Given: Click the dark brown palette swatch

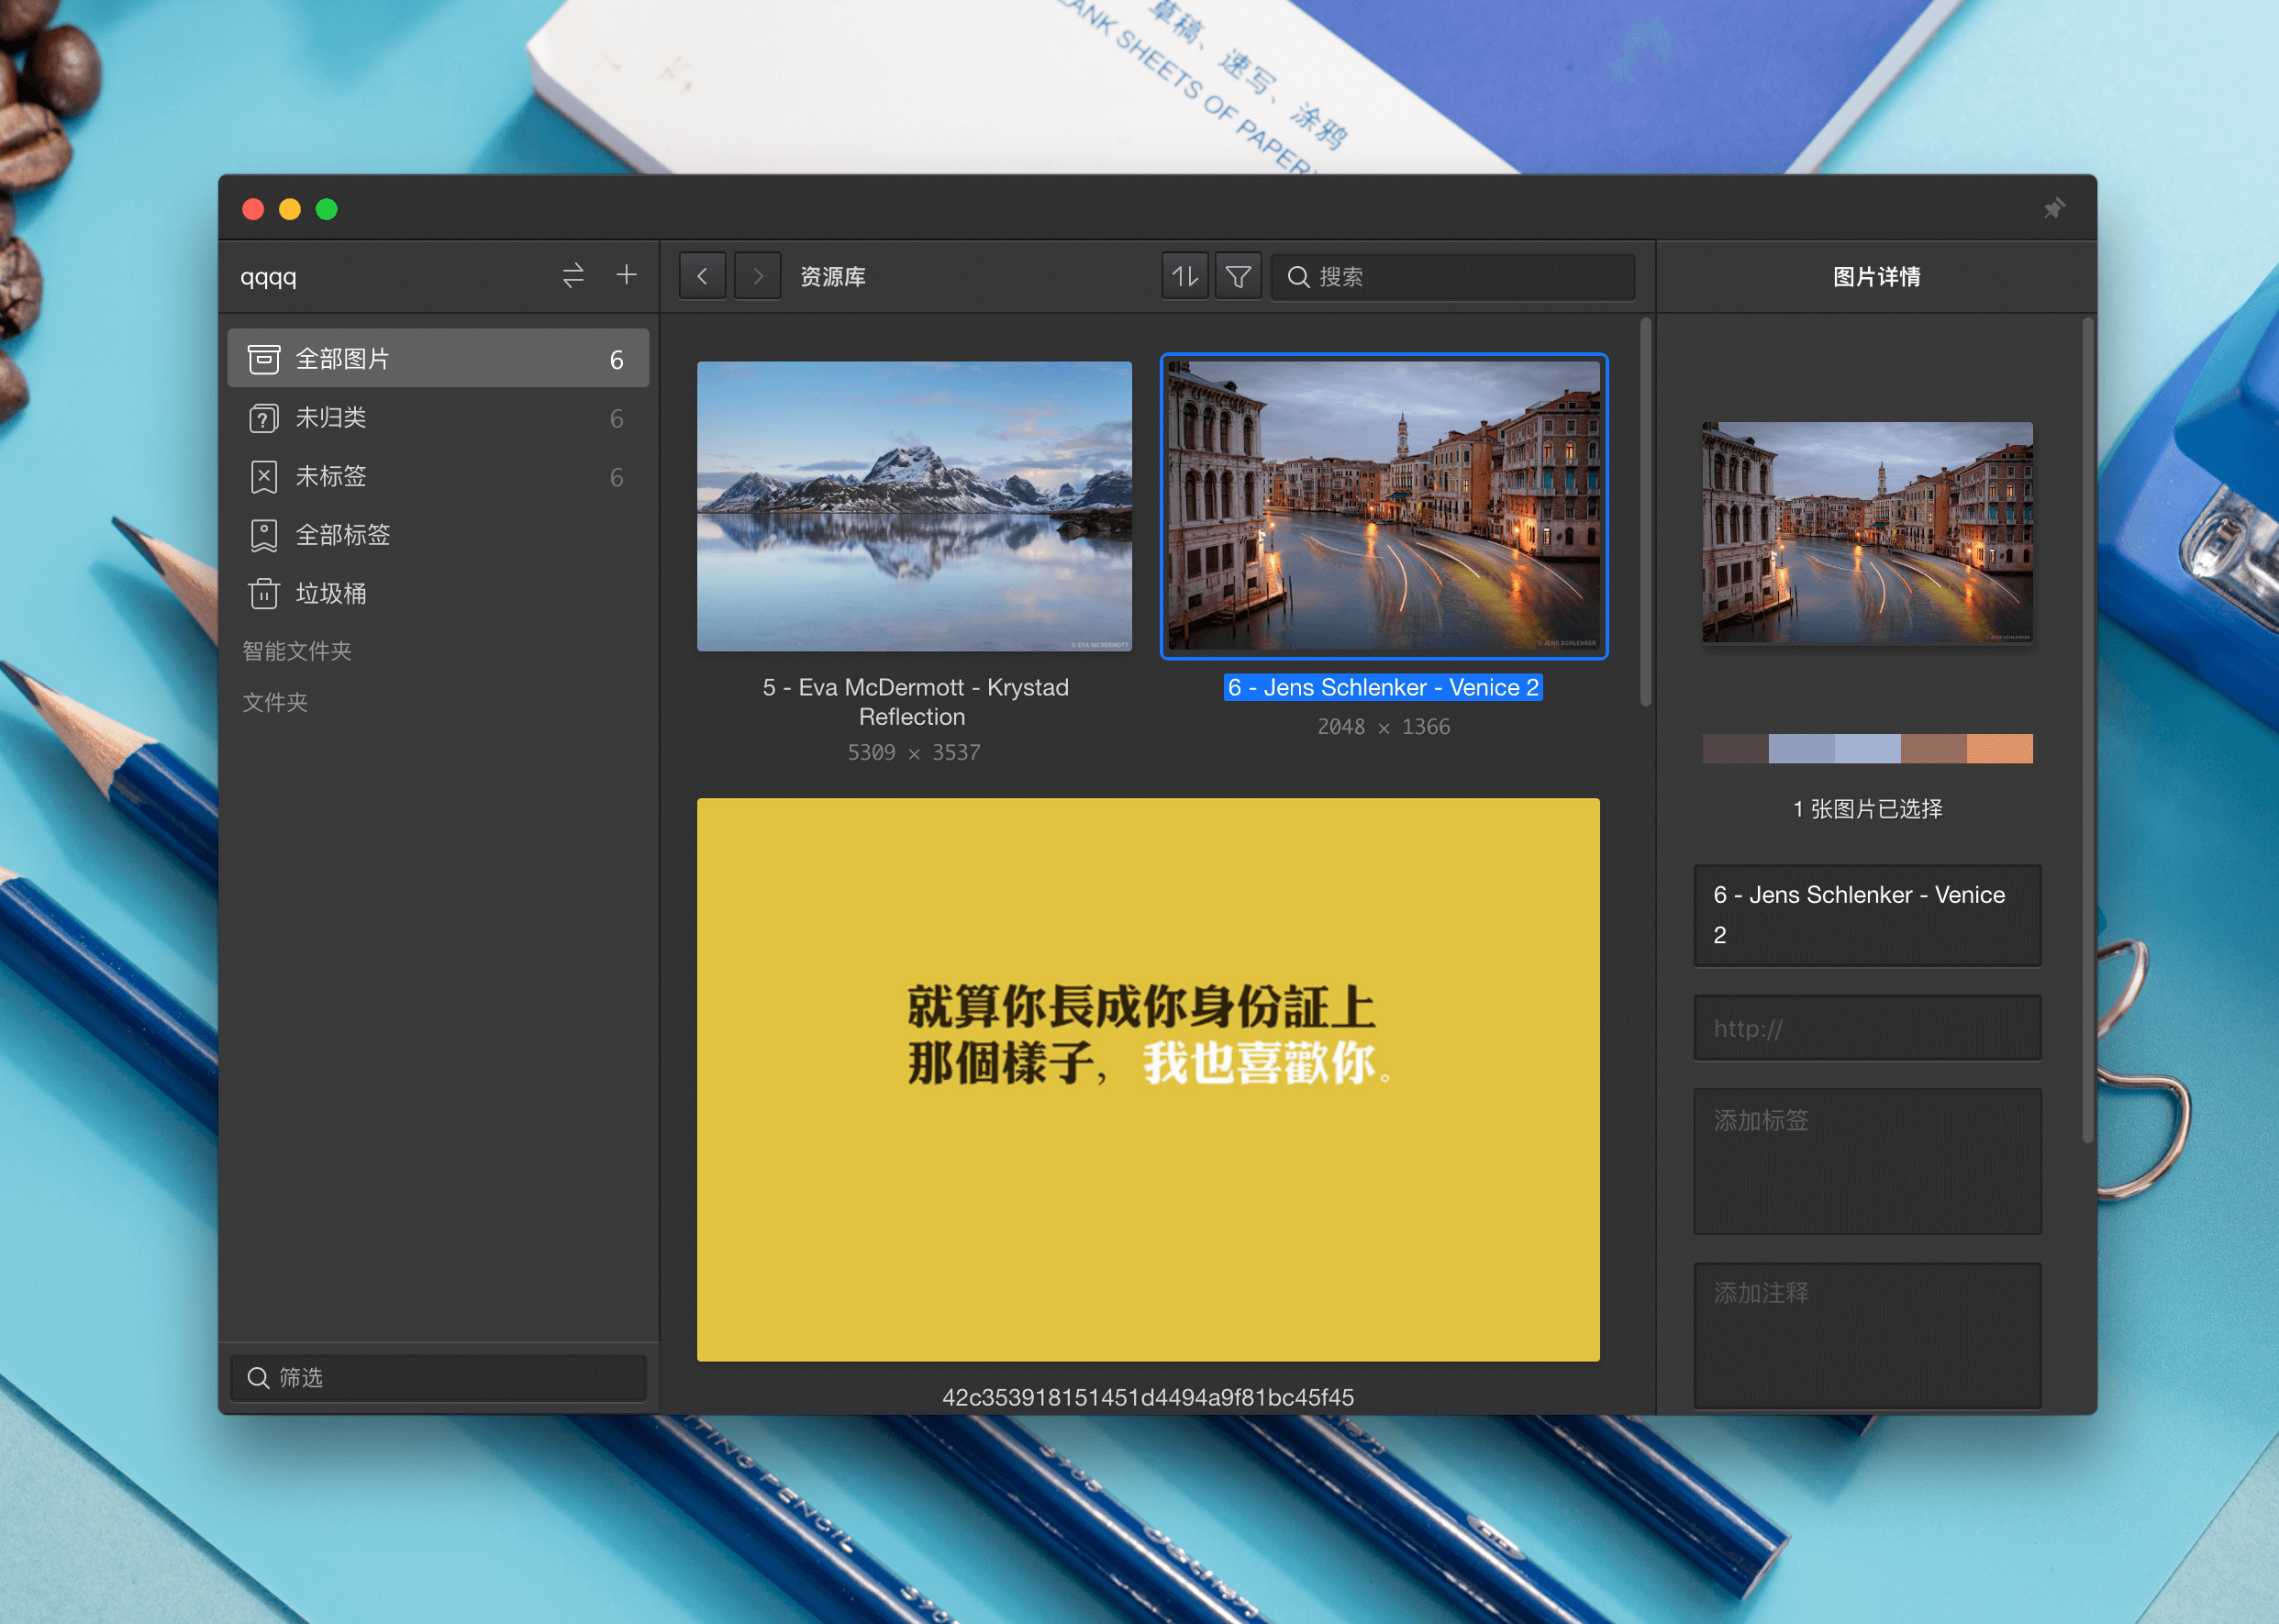Looking at the screenshot, I should 1735,749.
